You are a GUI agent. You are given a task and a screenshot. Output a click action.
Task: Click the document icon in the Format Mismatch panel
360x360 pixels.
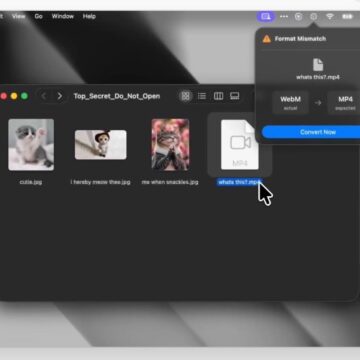click(318, 64)
